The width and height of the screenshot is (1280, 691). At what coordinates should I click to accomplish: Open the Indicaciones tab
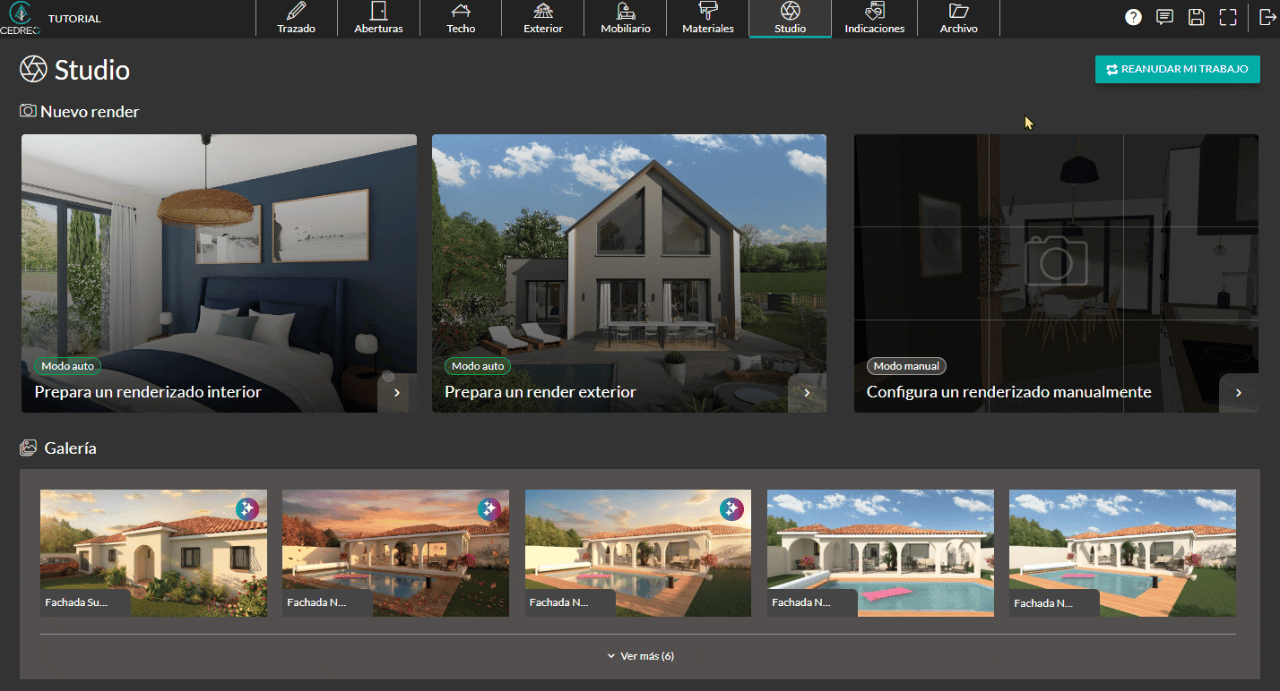coord(874,19)
